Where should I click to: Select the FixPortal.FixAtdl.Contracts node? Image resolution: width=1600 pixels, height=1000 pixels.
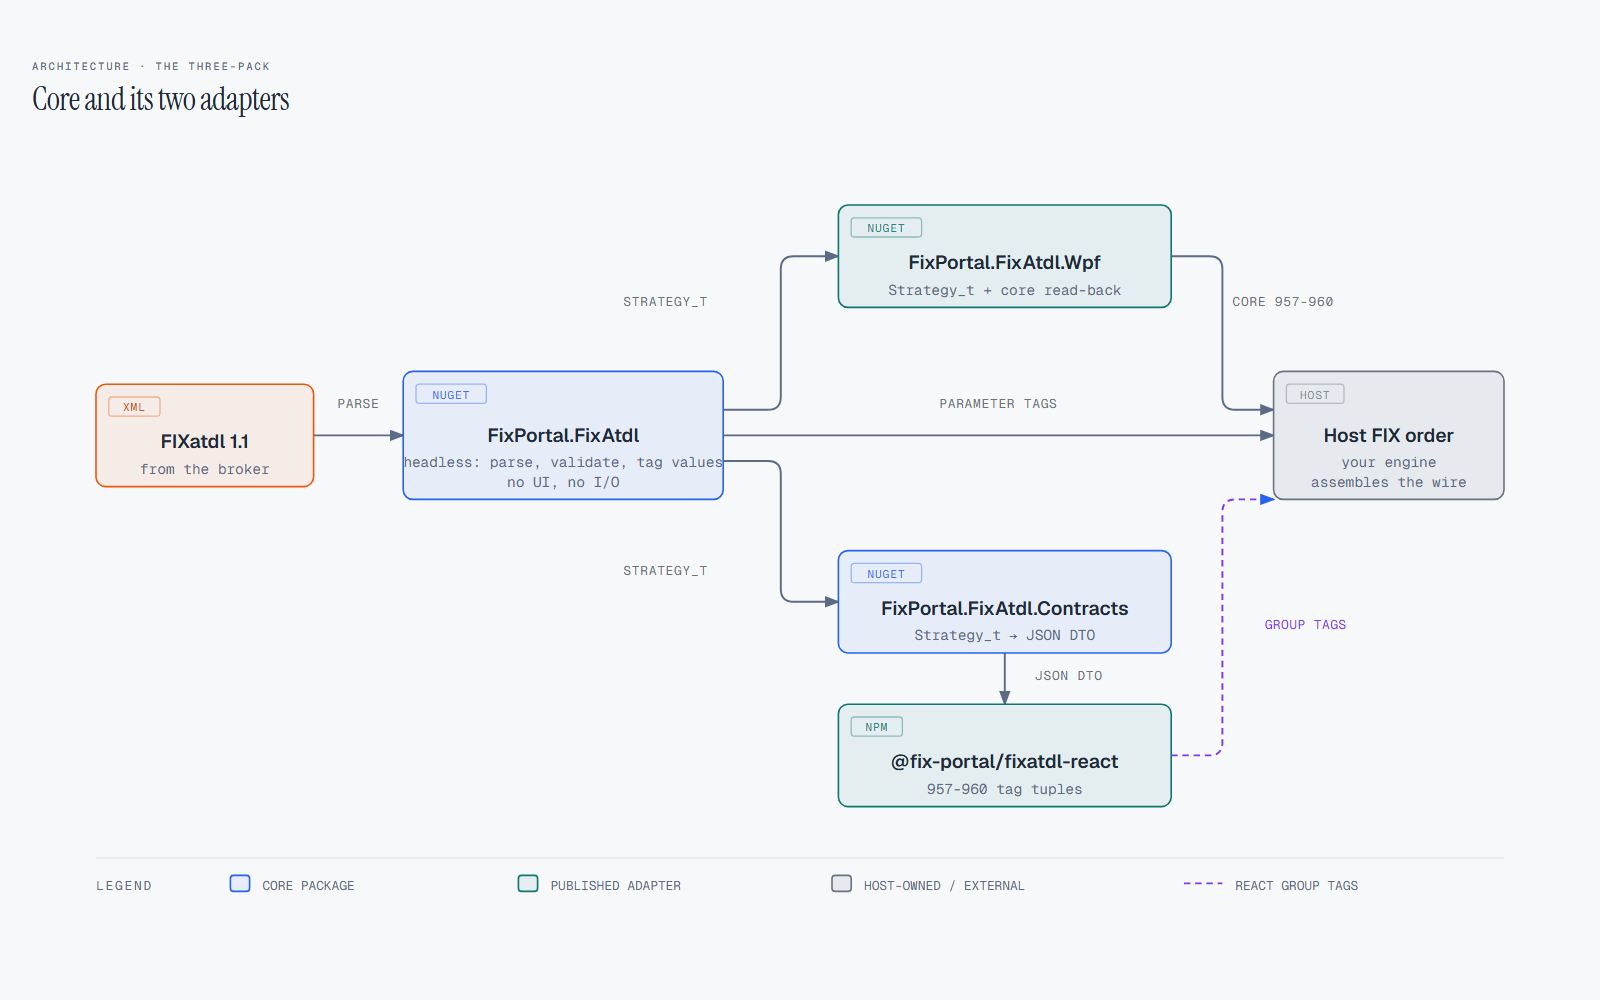(x=1004, y=602)
